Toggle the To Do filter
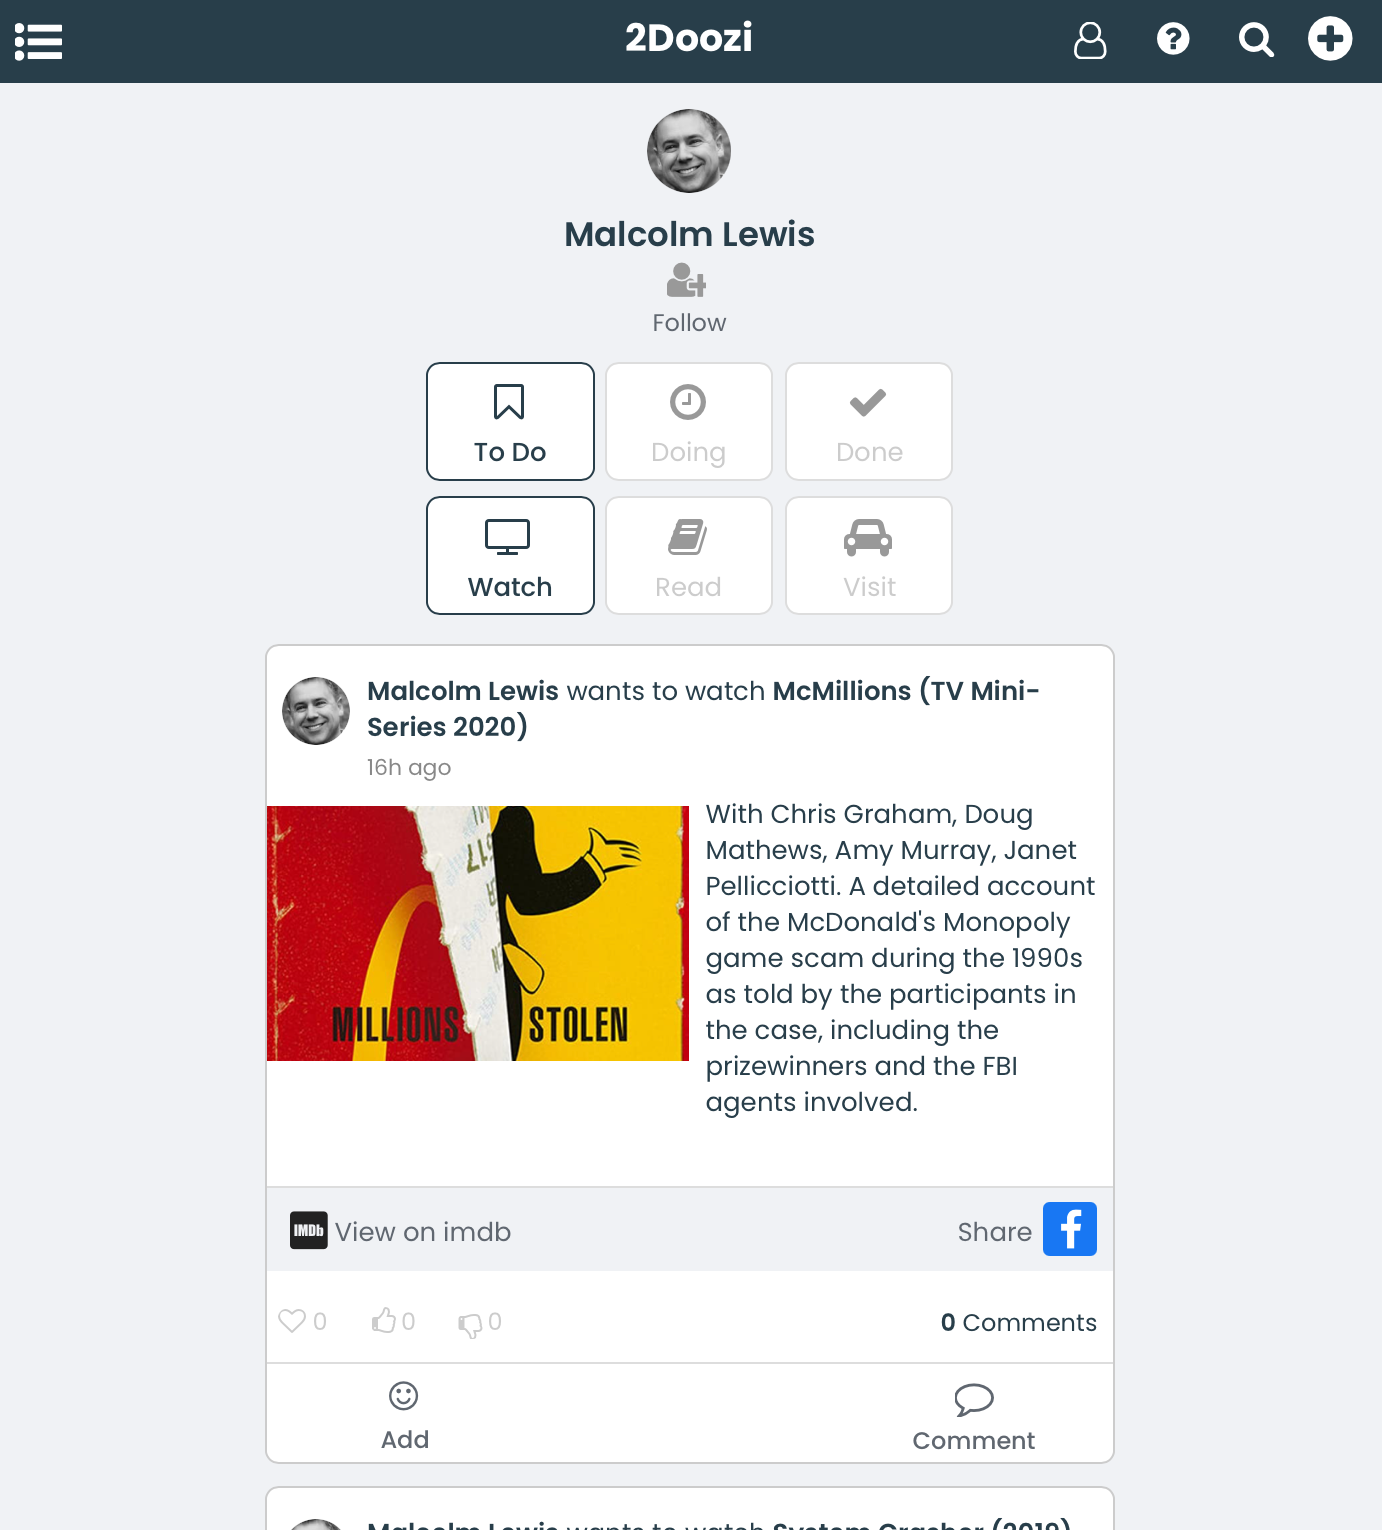1382x1530 pixels. click(510, 421)
